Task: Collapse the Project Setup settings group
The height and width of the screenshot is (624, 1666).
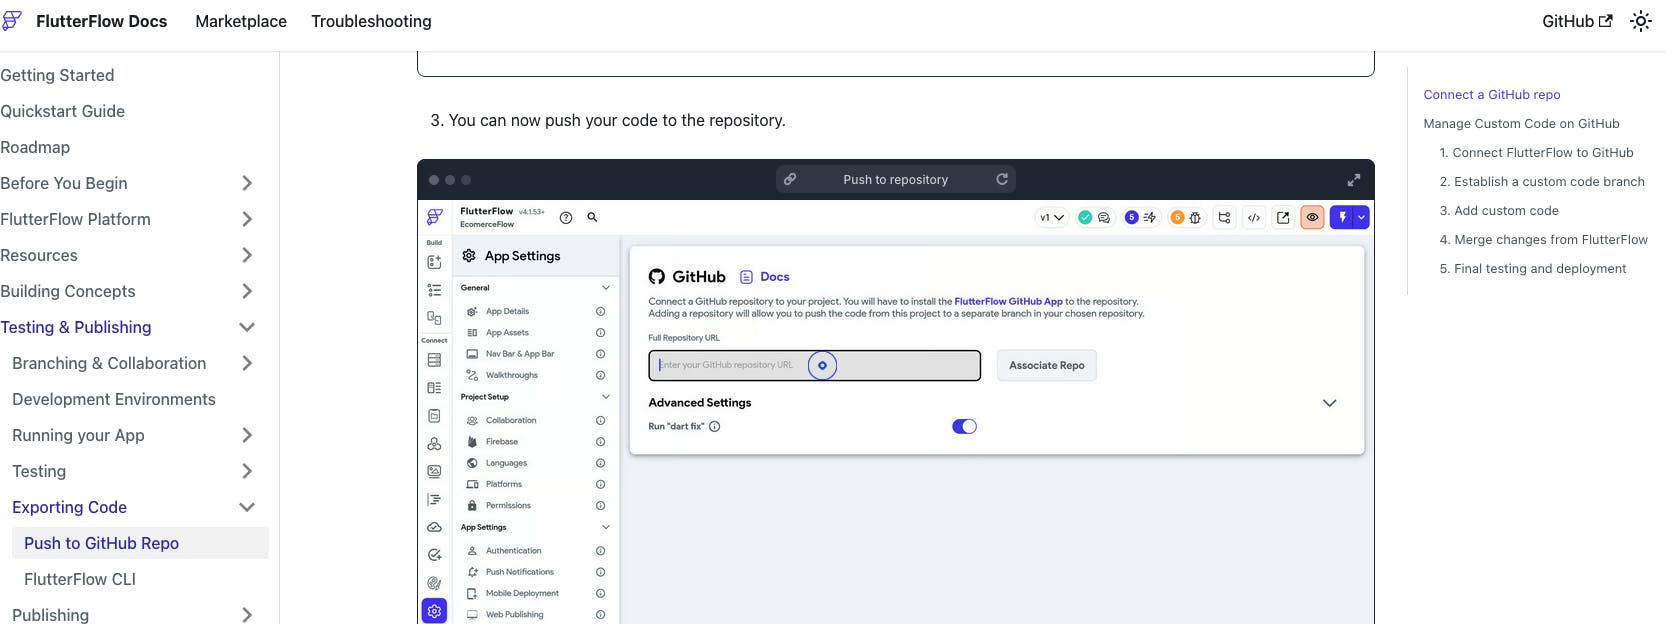Action: click(x=605, y=397)
